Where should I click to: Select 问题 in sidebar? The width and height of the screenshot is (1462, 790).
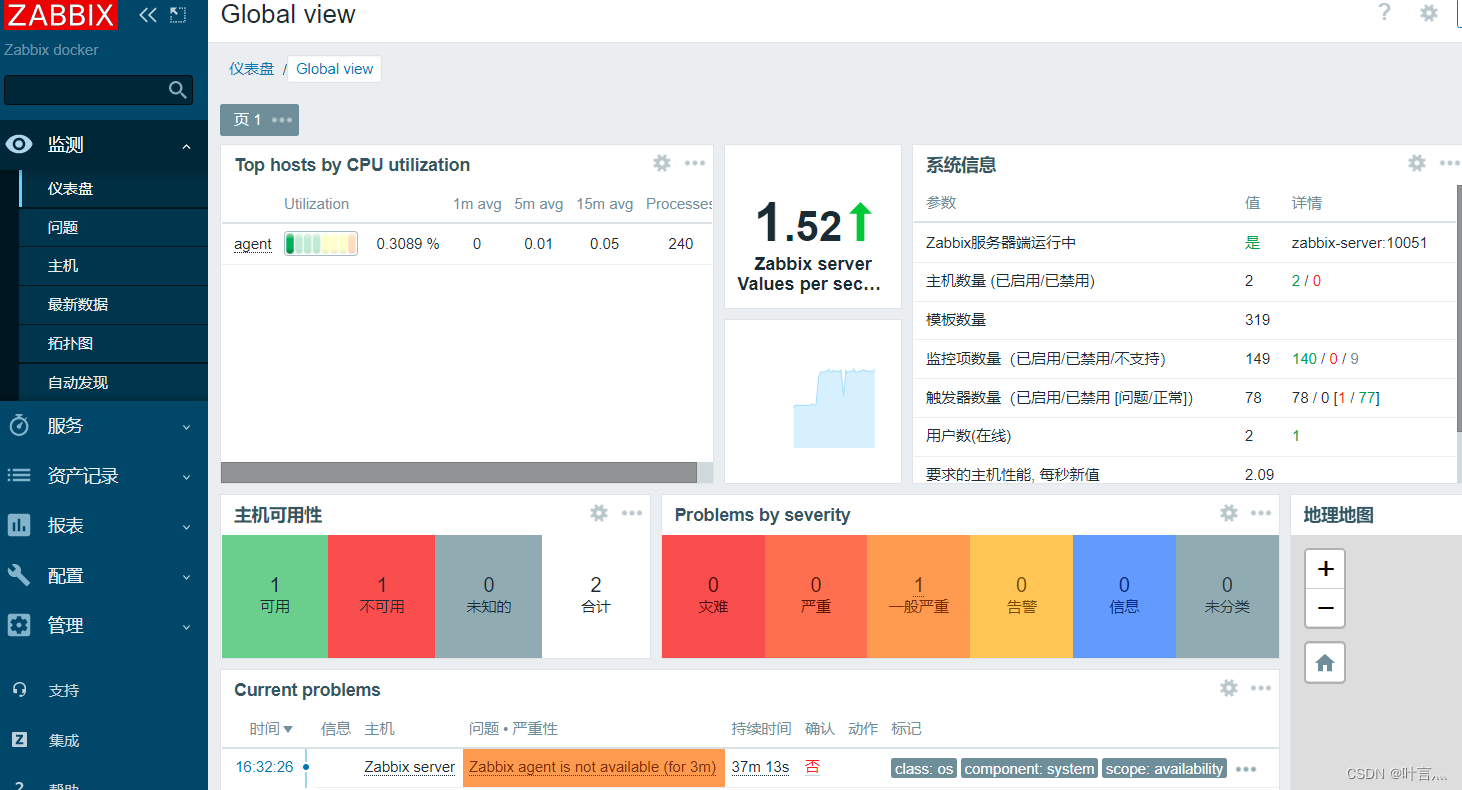click(x=113, y=227)
